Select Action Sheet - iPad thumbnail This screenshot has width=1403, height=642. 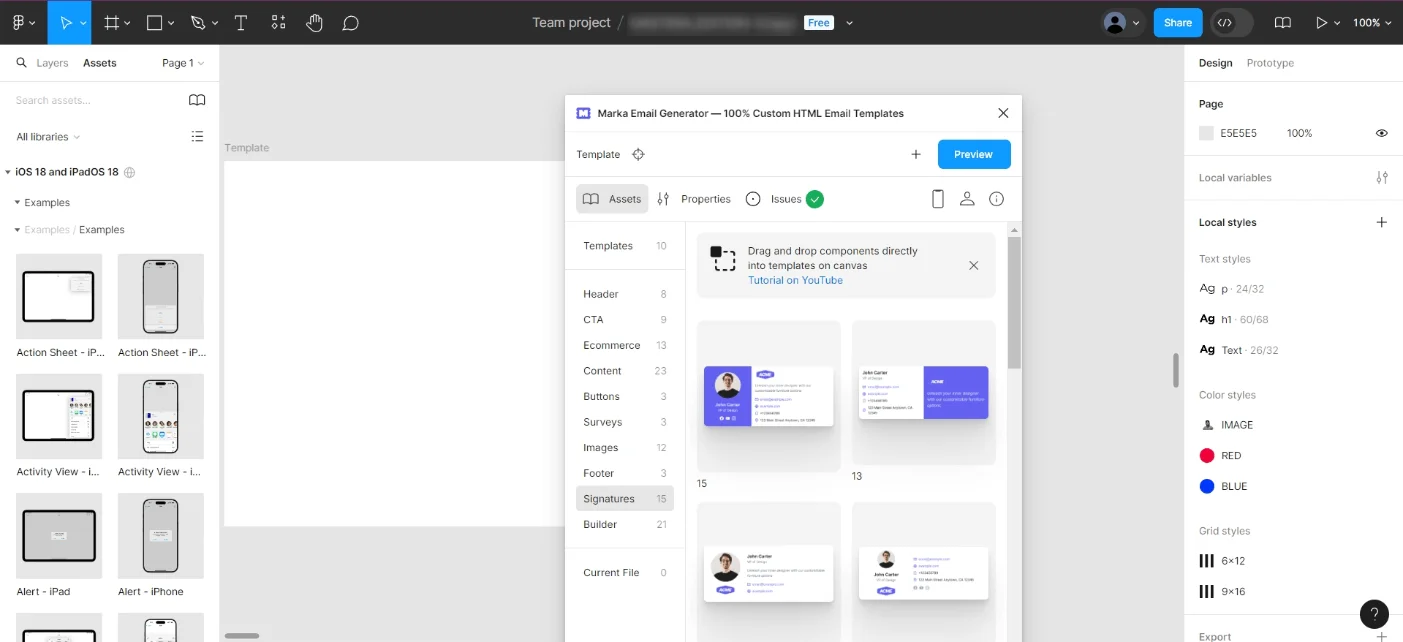point(59,296)
